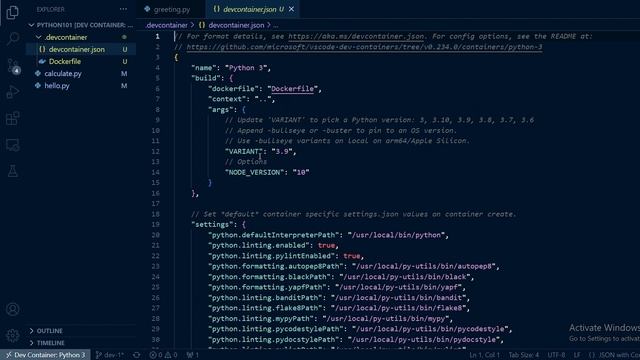Open the Tab Size: 4 selector

point(524,355)
